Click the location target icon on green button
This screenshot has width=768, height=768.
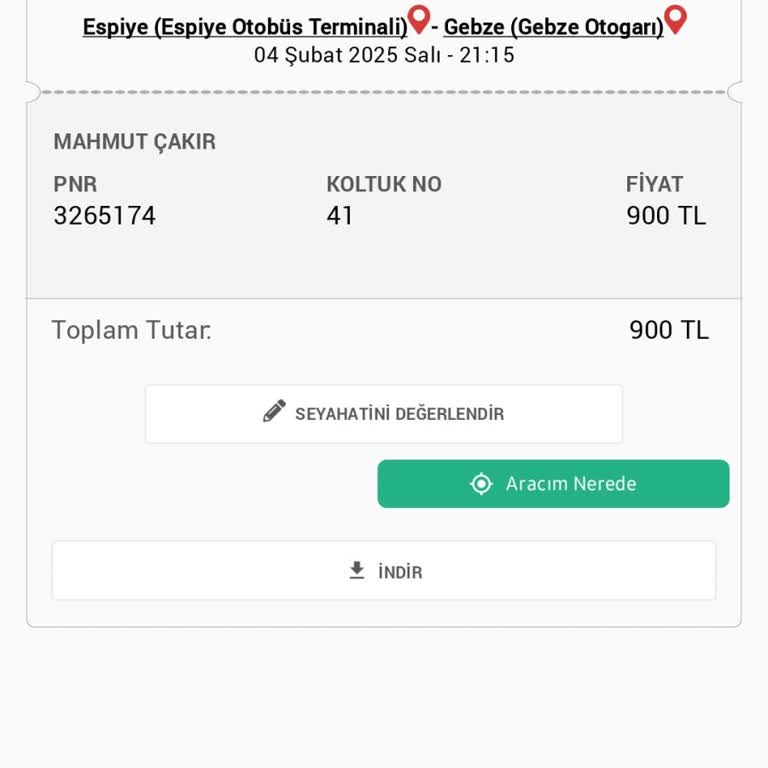(x=482, y=484)
